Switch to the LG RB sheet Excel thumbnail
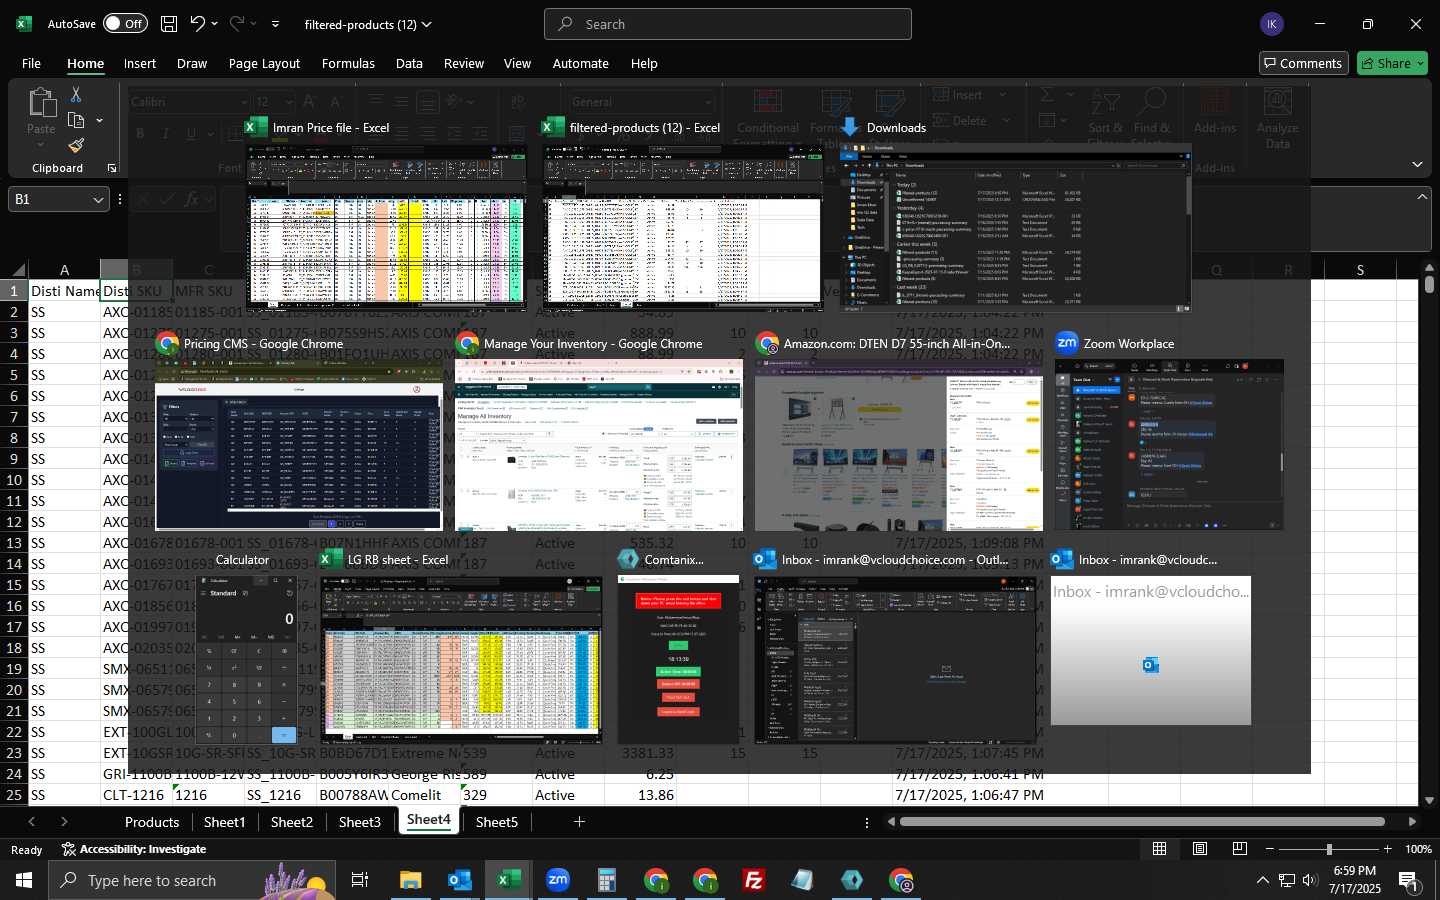1440x900 pixels. coord(462,659)
